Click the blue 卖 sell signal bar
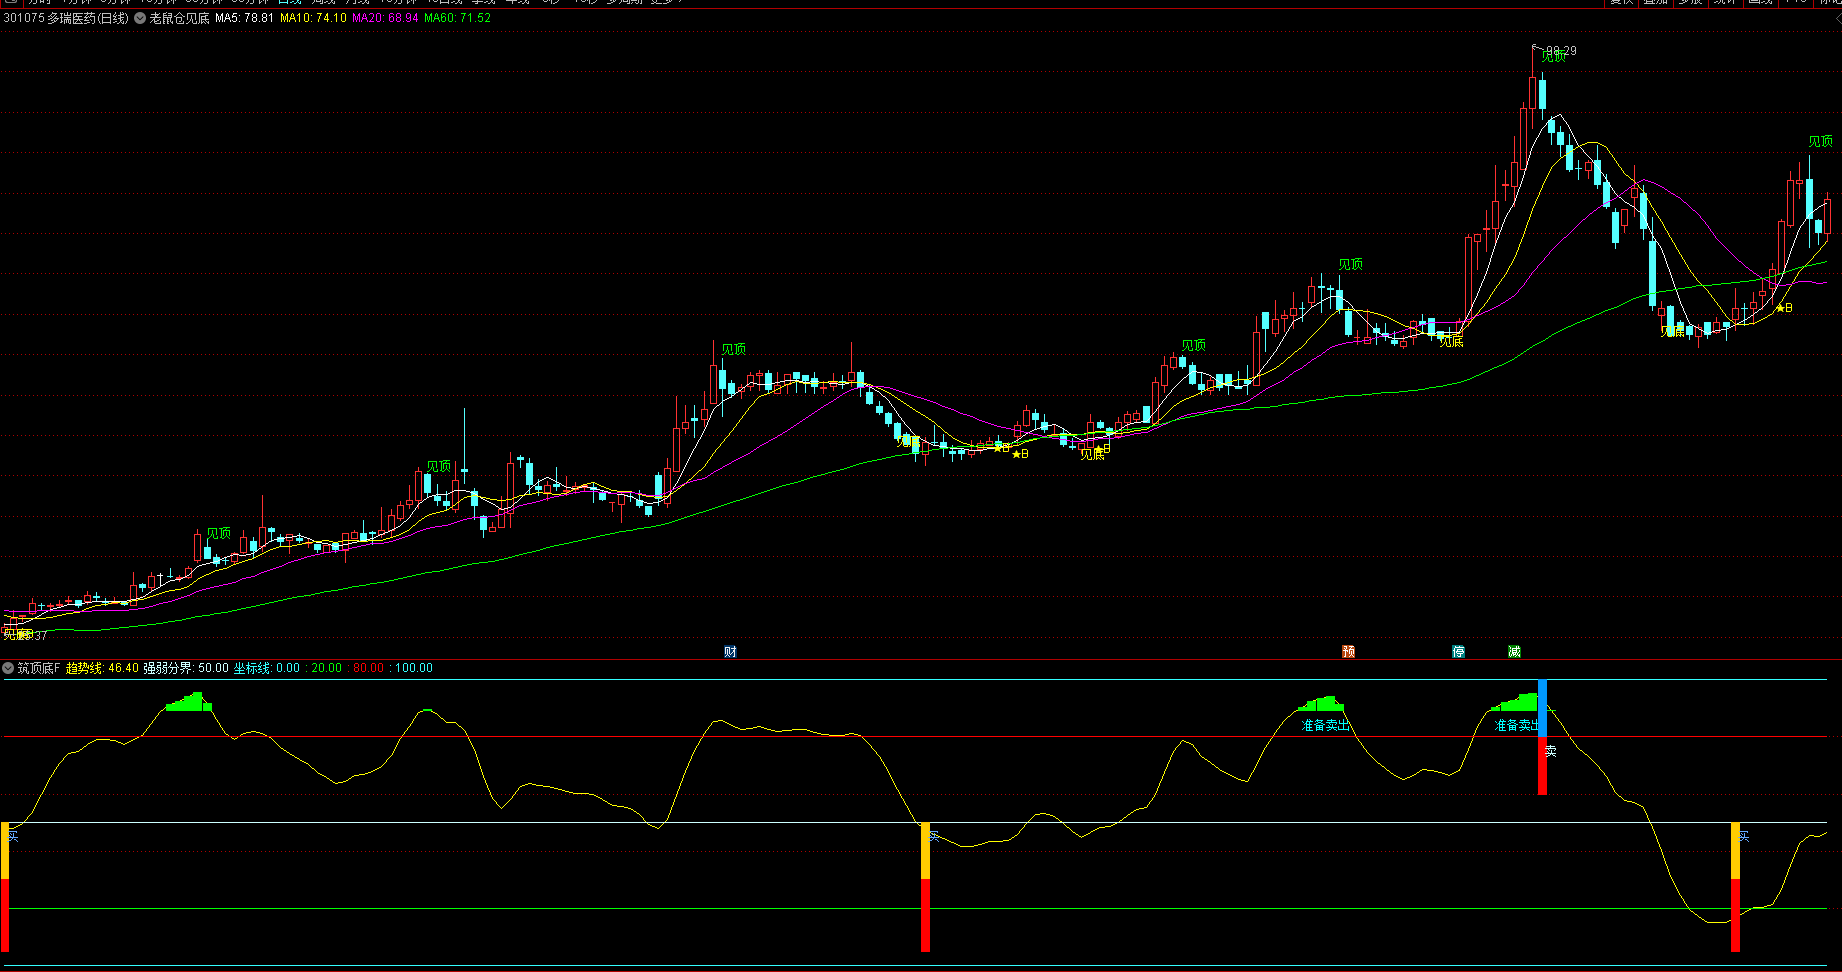The image size is (1842, 972). 1542,707
